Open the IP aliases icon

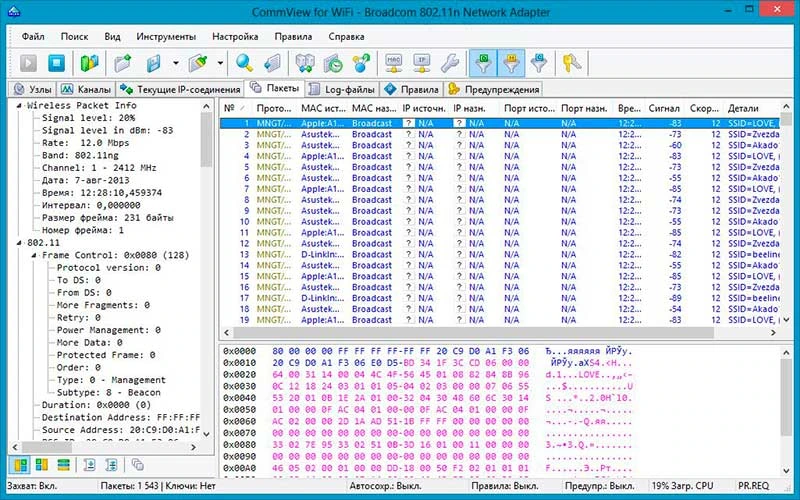tap(422, 63)
